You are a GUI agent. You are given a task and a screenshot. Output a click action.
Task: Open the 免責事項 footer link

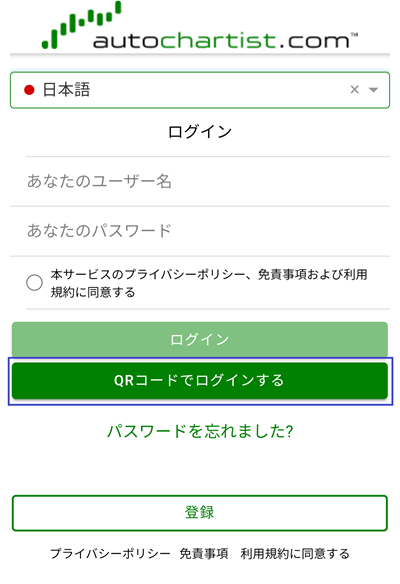(203, 553)
